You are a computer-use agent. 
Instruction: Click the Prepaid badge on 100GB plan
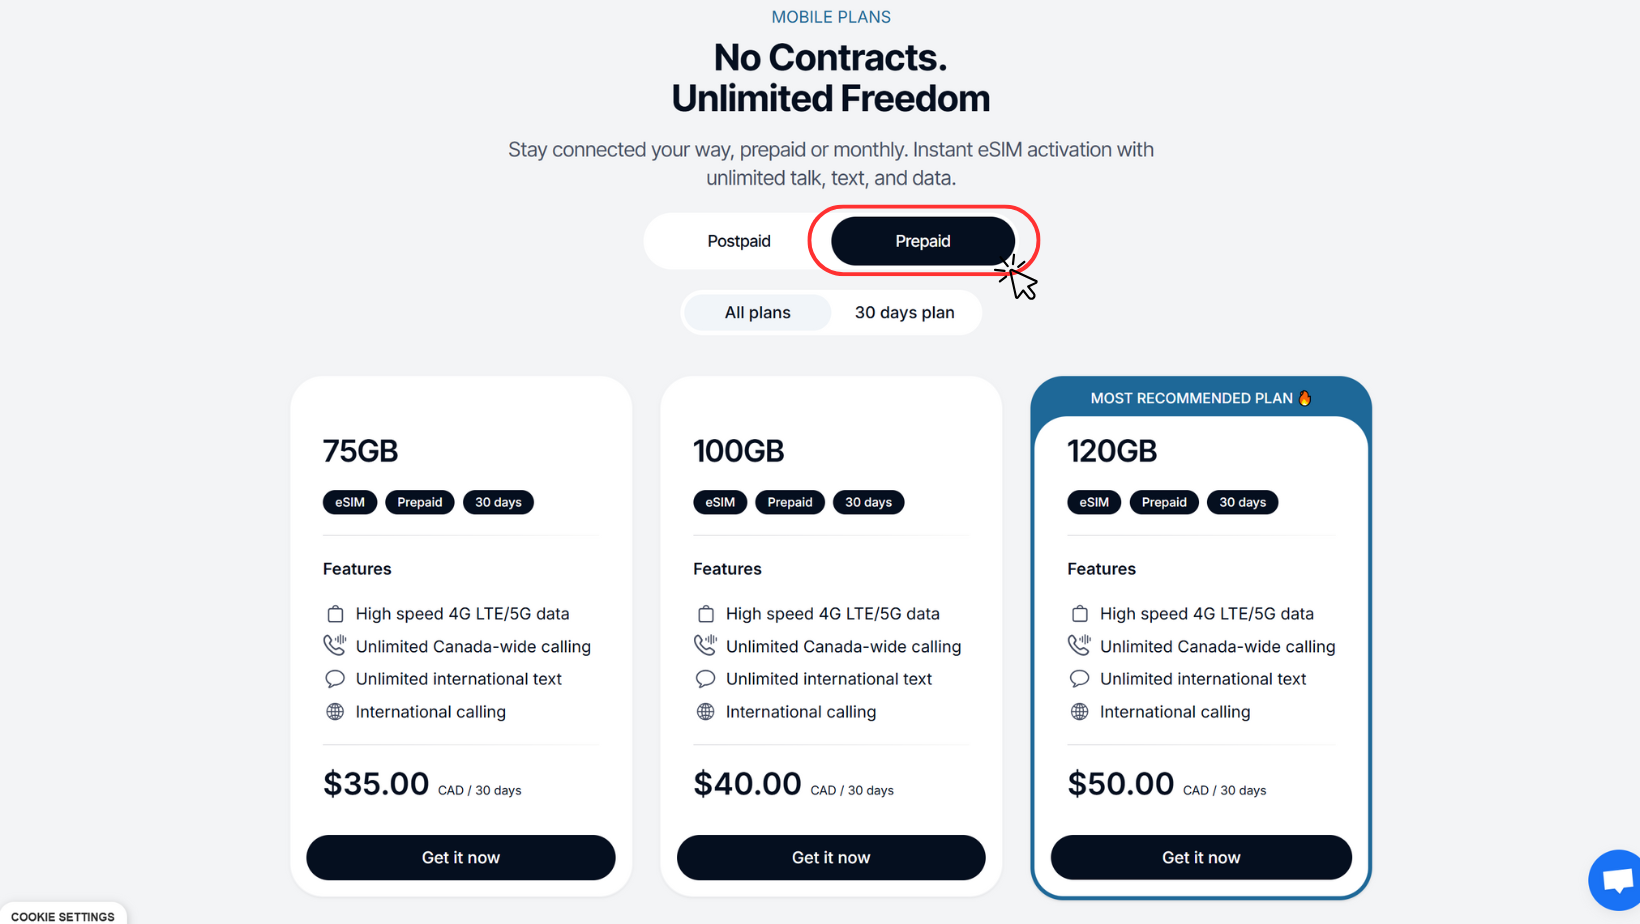pos(789,502)
